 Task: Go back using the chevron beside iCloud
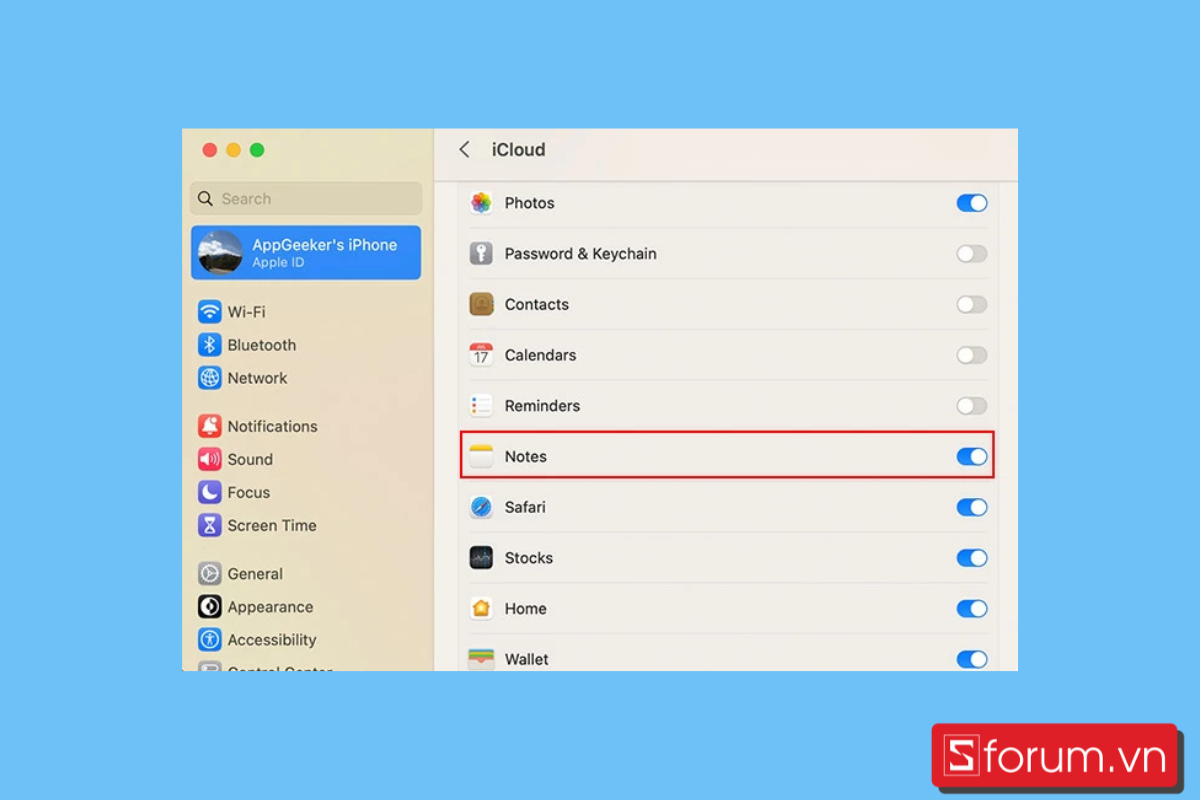464,149
